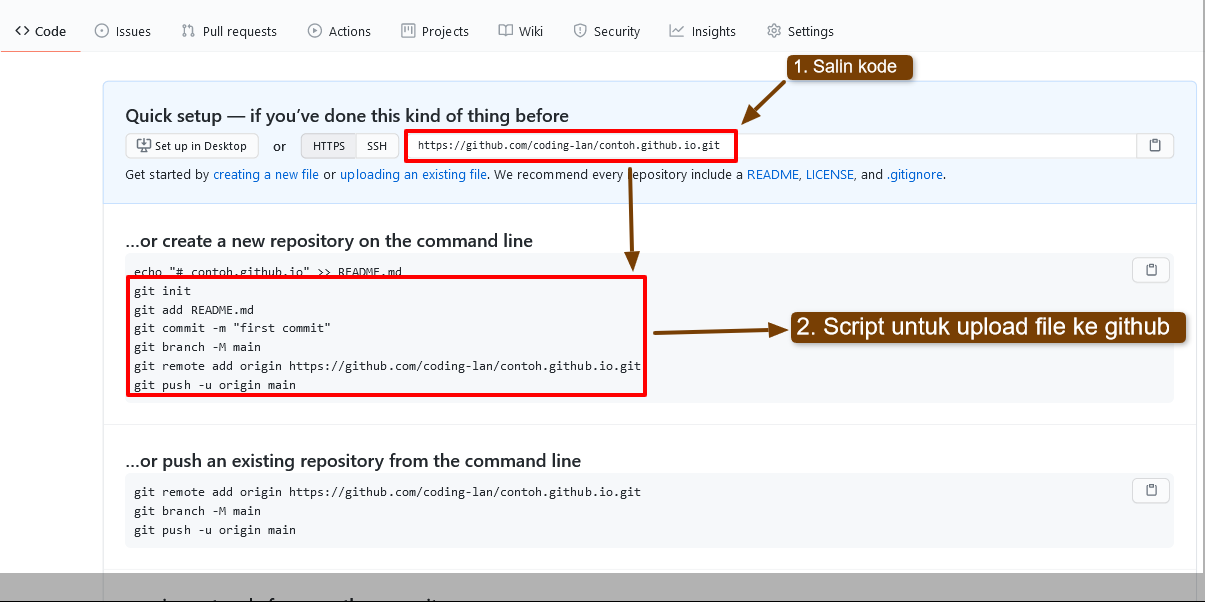Copy the push existing repository commands
The width and height of the screenshot is (1205, 615).
[1151, 490]
